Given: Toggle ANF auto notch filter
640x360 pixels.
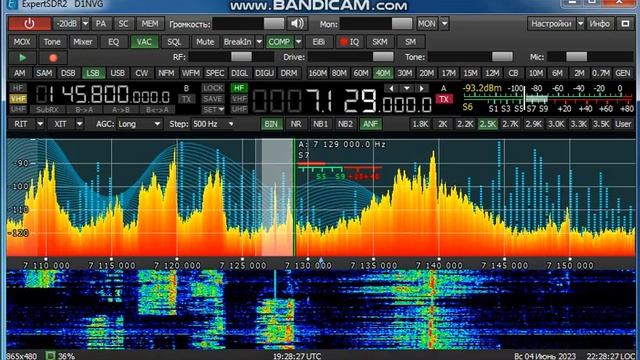Looking at the screenshot, I should coord(370,124).
